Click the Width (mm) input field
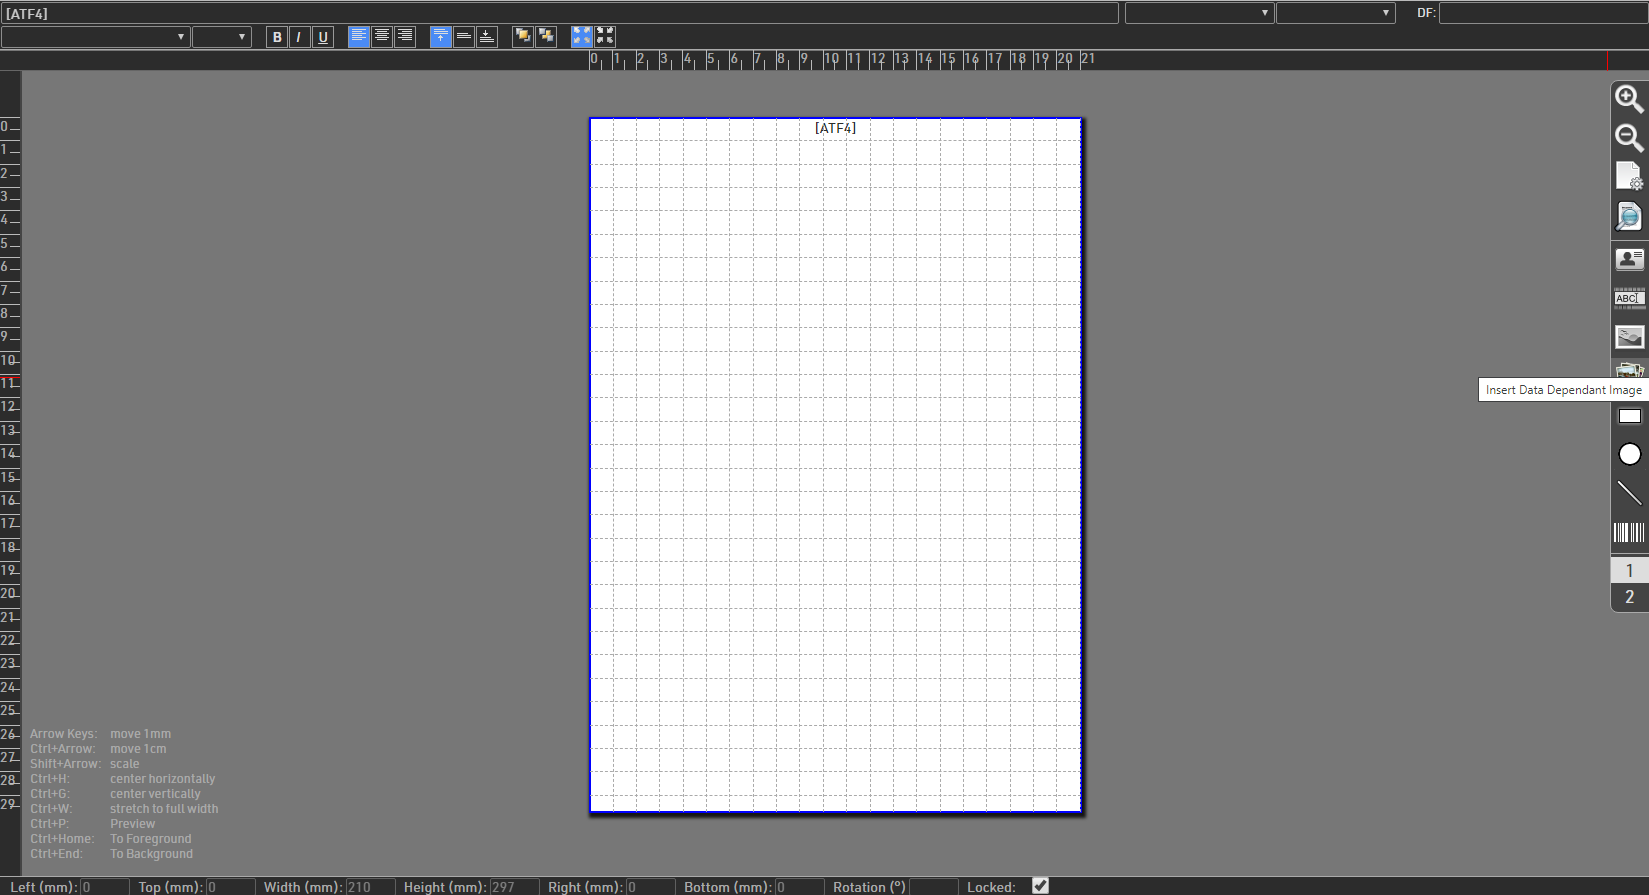This screenshot has height=895, width=1649. (370, 887)
